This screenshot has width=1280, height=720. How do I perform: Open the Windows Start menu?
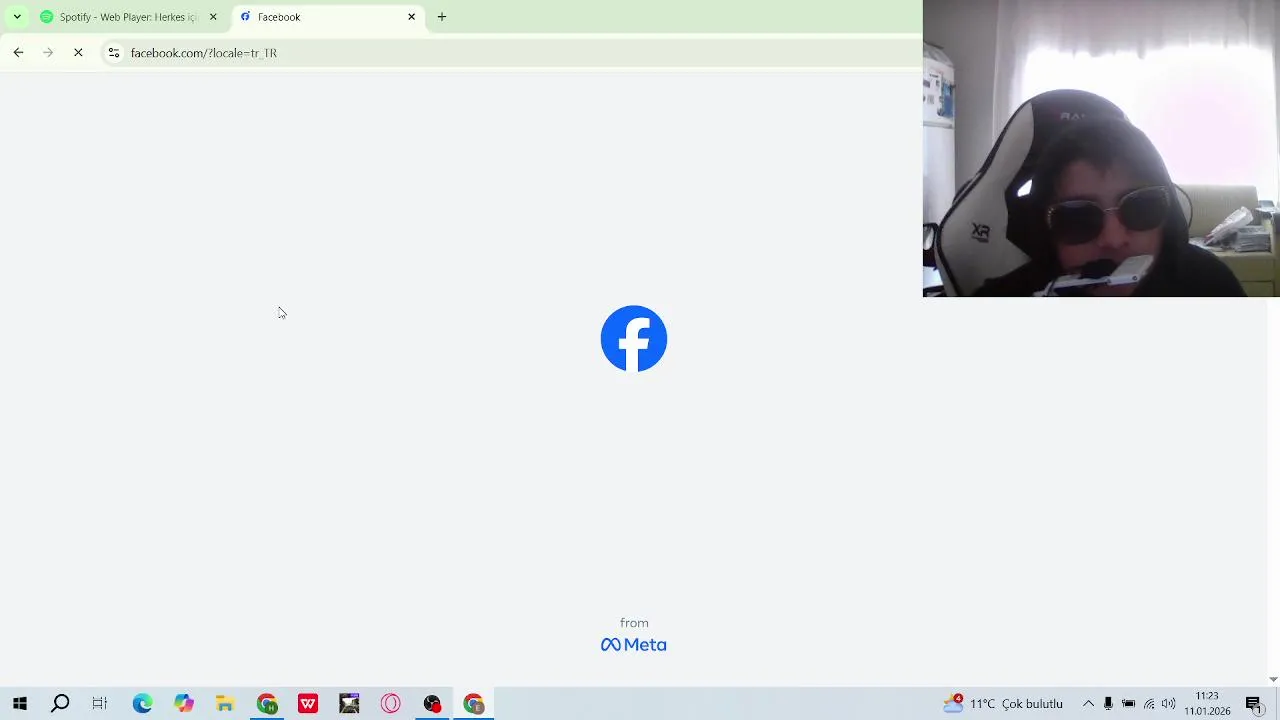pyautogui.click(x=19, y=704)
